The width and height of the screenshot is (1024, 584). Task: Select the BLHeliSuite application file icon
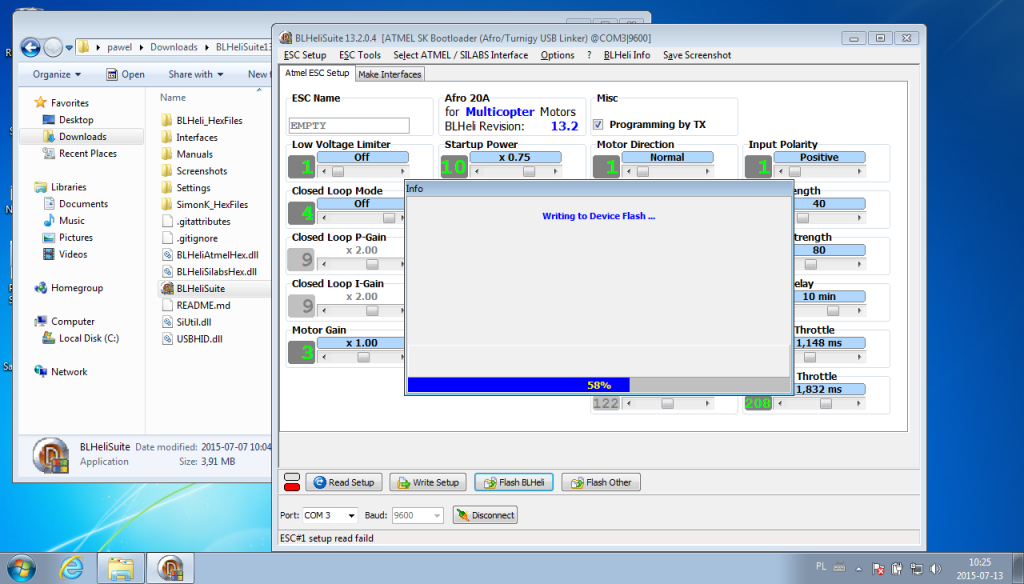click(167, 288)
